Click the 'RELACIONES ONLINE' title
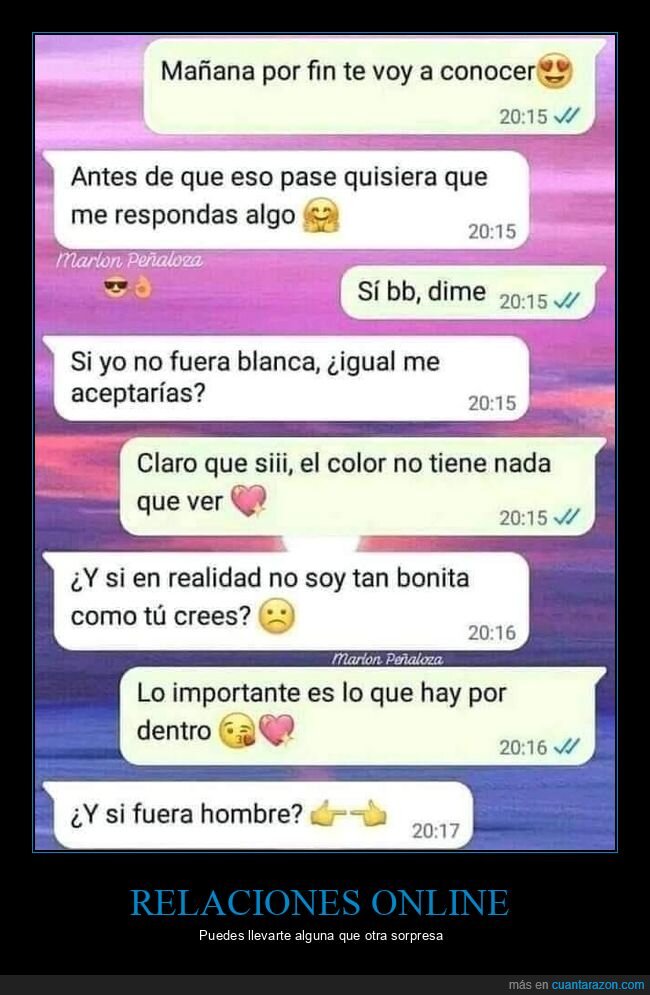This screenshot has height=995, width=650. 319,902
